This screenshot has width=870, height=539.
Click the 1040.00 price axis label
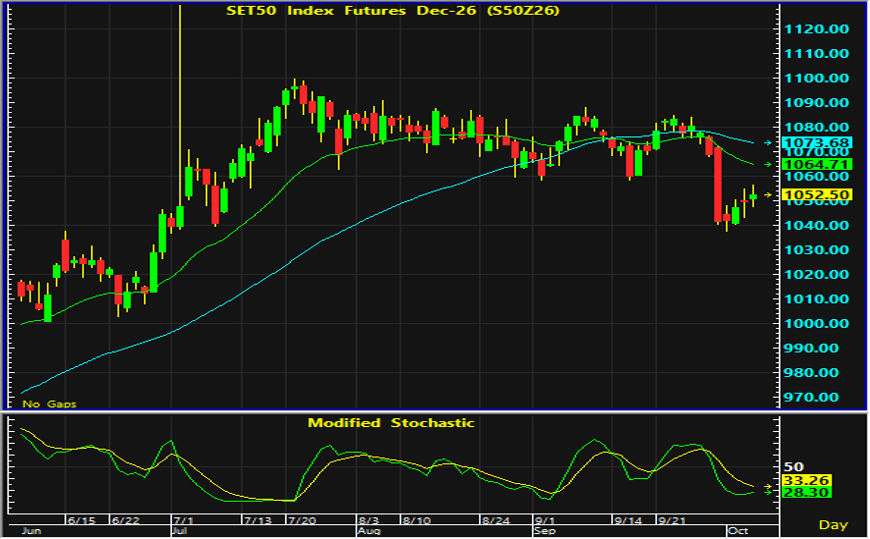click(x=816, y=225)
